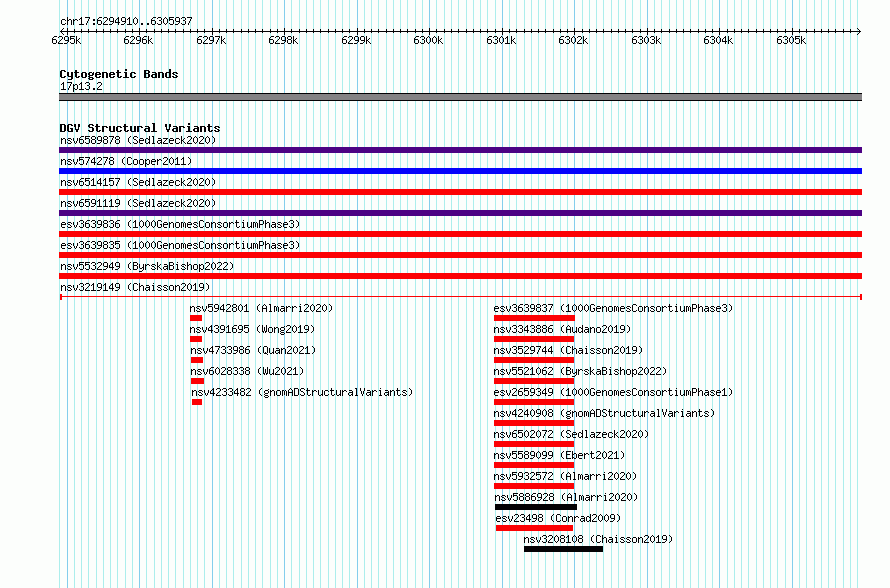The width and height of the screenshot is (890, 588).
Task: Click the black bar under nsv5886928
Action: (536, 507)
